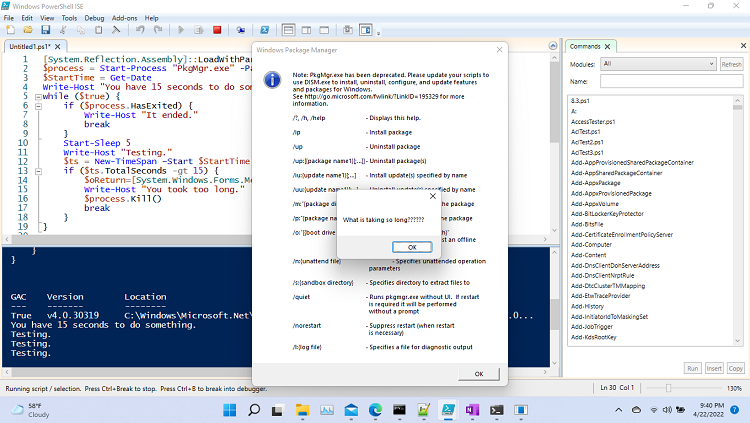Click the Run Script green arrow icon
Viewport: 750px width, 423px height.
pos(181,30)
